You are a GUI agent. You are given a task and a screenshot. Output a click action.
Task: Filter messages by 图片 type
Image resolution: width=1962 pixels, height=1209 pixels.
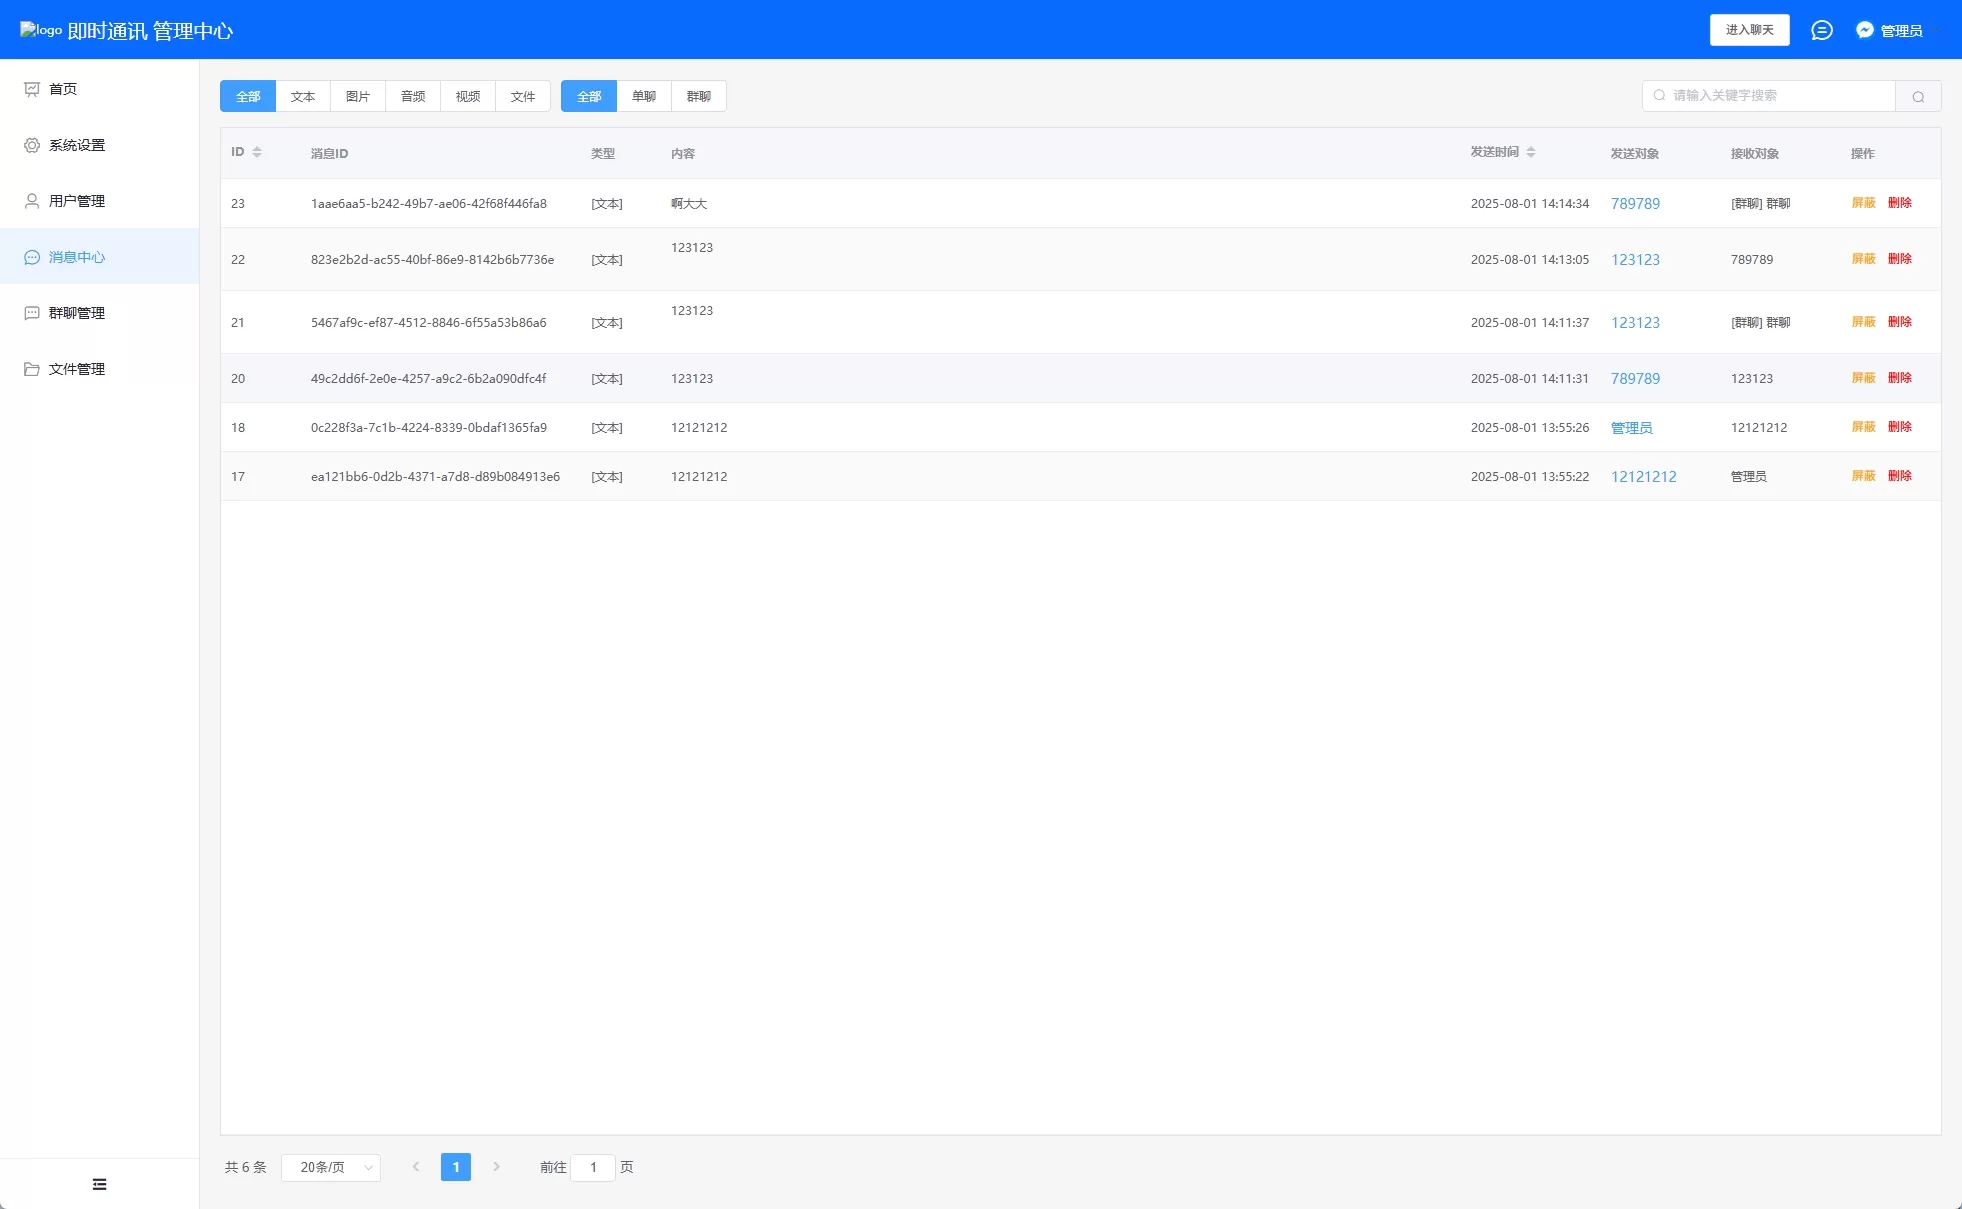(357, 96)
